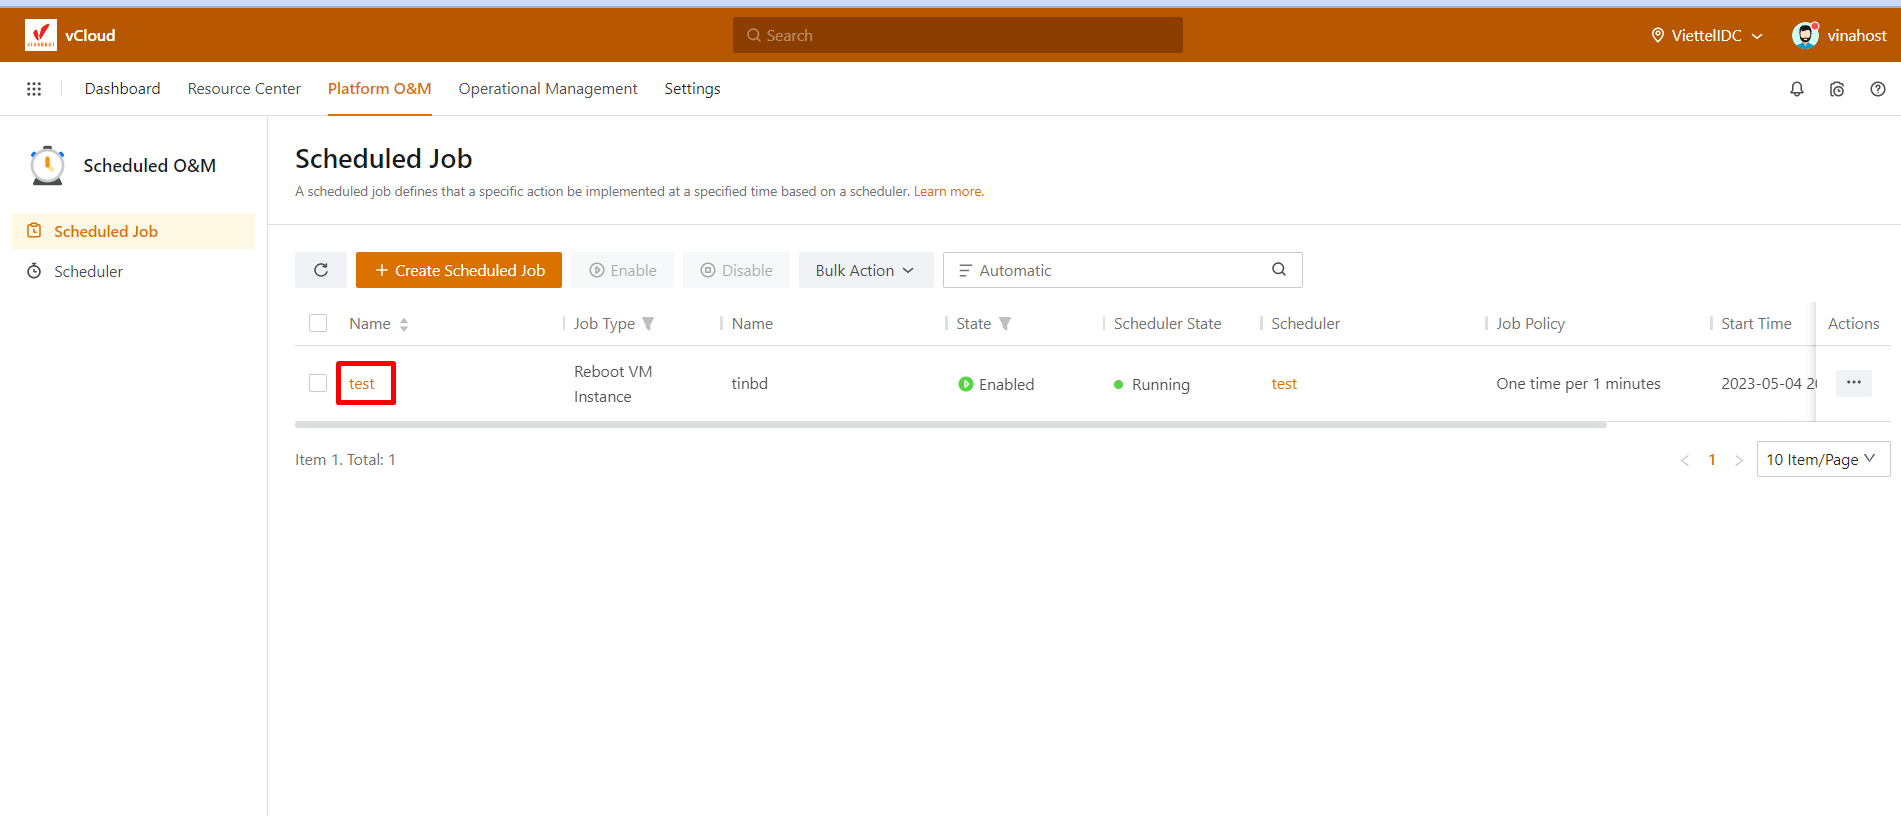This screenshot has width=1901, height=816.
Task: Click the search magnifier in filter box
Action: pyautogui.click(x=1279, y=269)
